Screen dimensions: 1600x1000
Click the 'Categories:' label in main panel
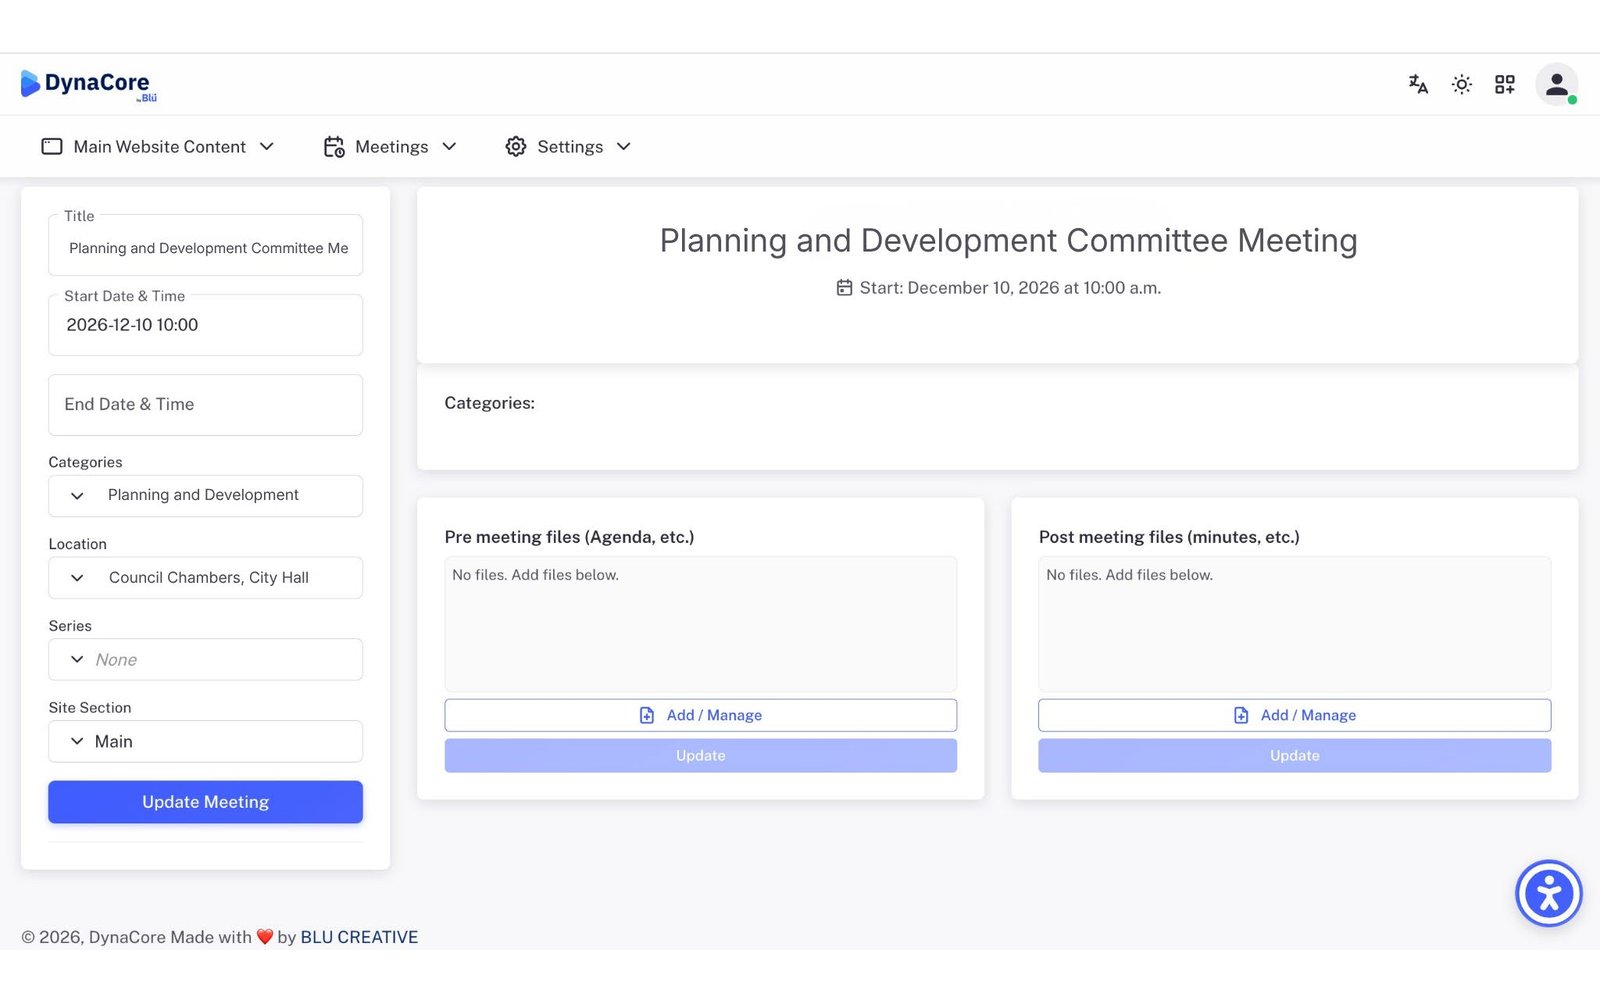point(489,403)
